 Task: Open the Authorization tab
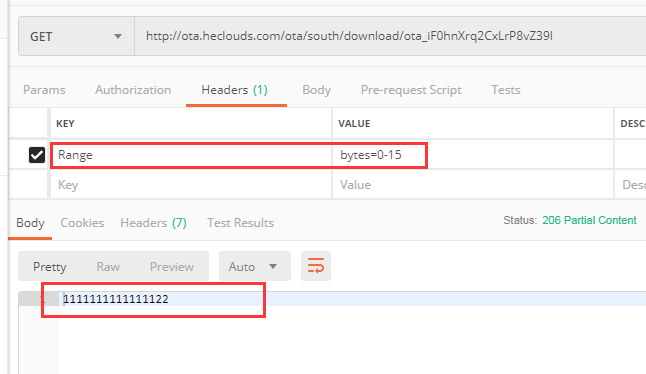pyautogui.click(x=133, y=90)
